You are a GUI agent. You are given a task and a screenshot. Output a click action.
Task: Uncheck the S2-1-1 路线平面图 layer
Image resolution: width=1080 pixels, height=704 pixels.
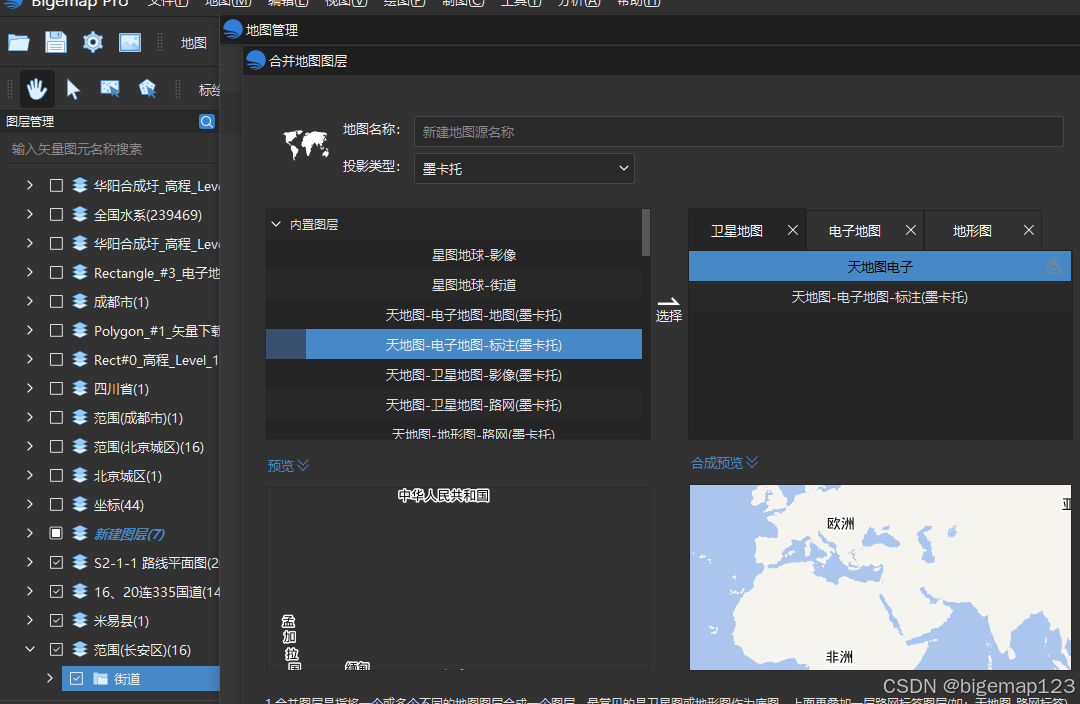click(56, 562)
